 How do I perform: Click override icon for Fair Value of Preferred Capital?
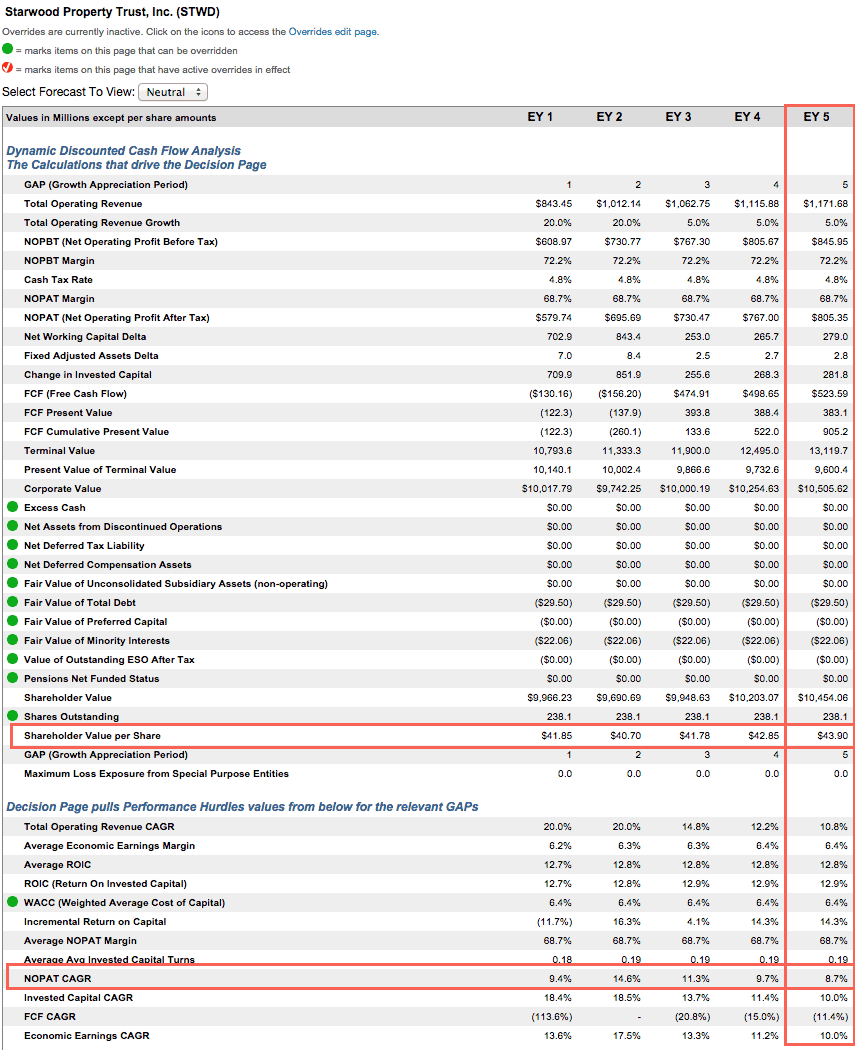pos(12,621)
